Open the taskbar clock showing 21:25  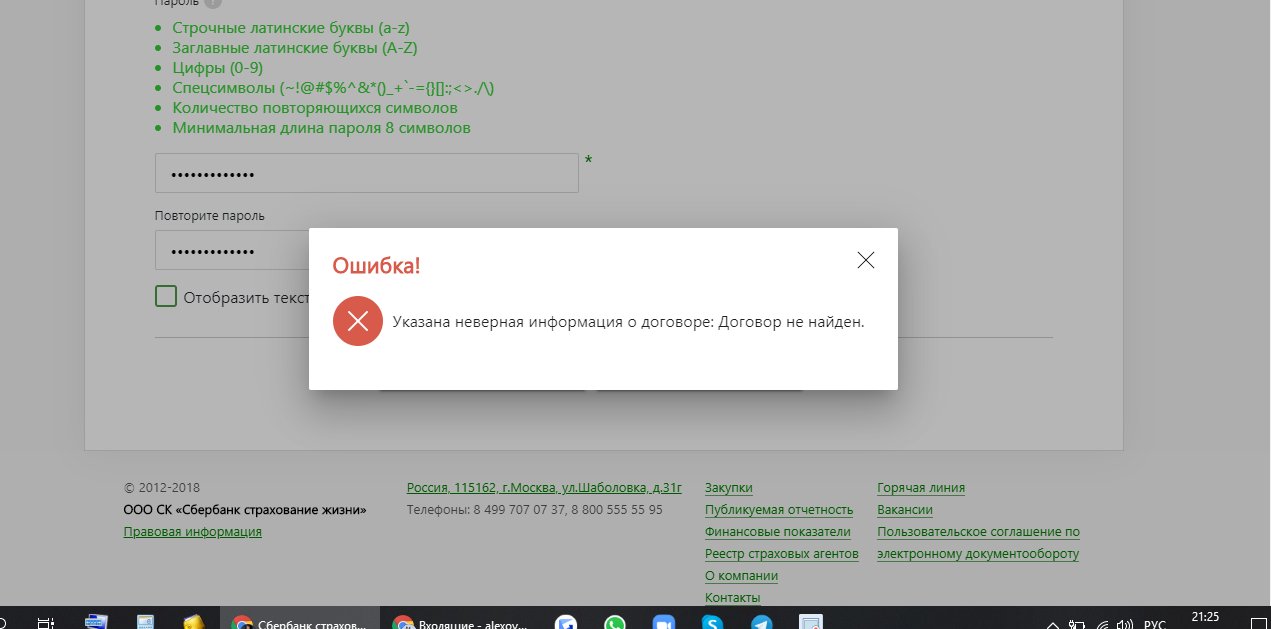coord(1207,619)
